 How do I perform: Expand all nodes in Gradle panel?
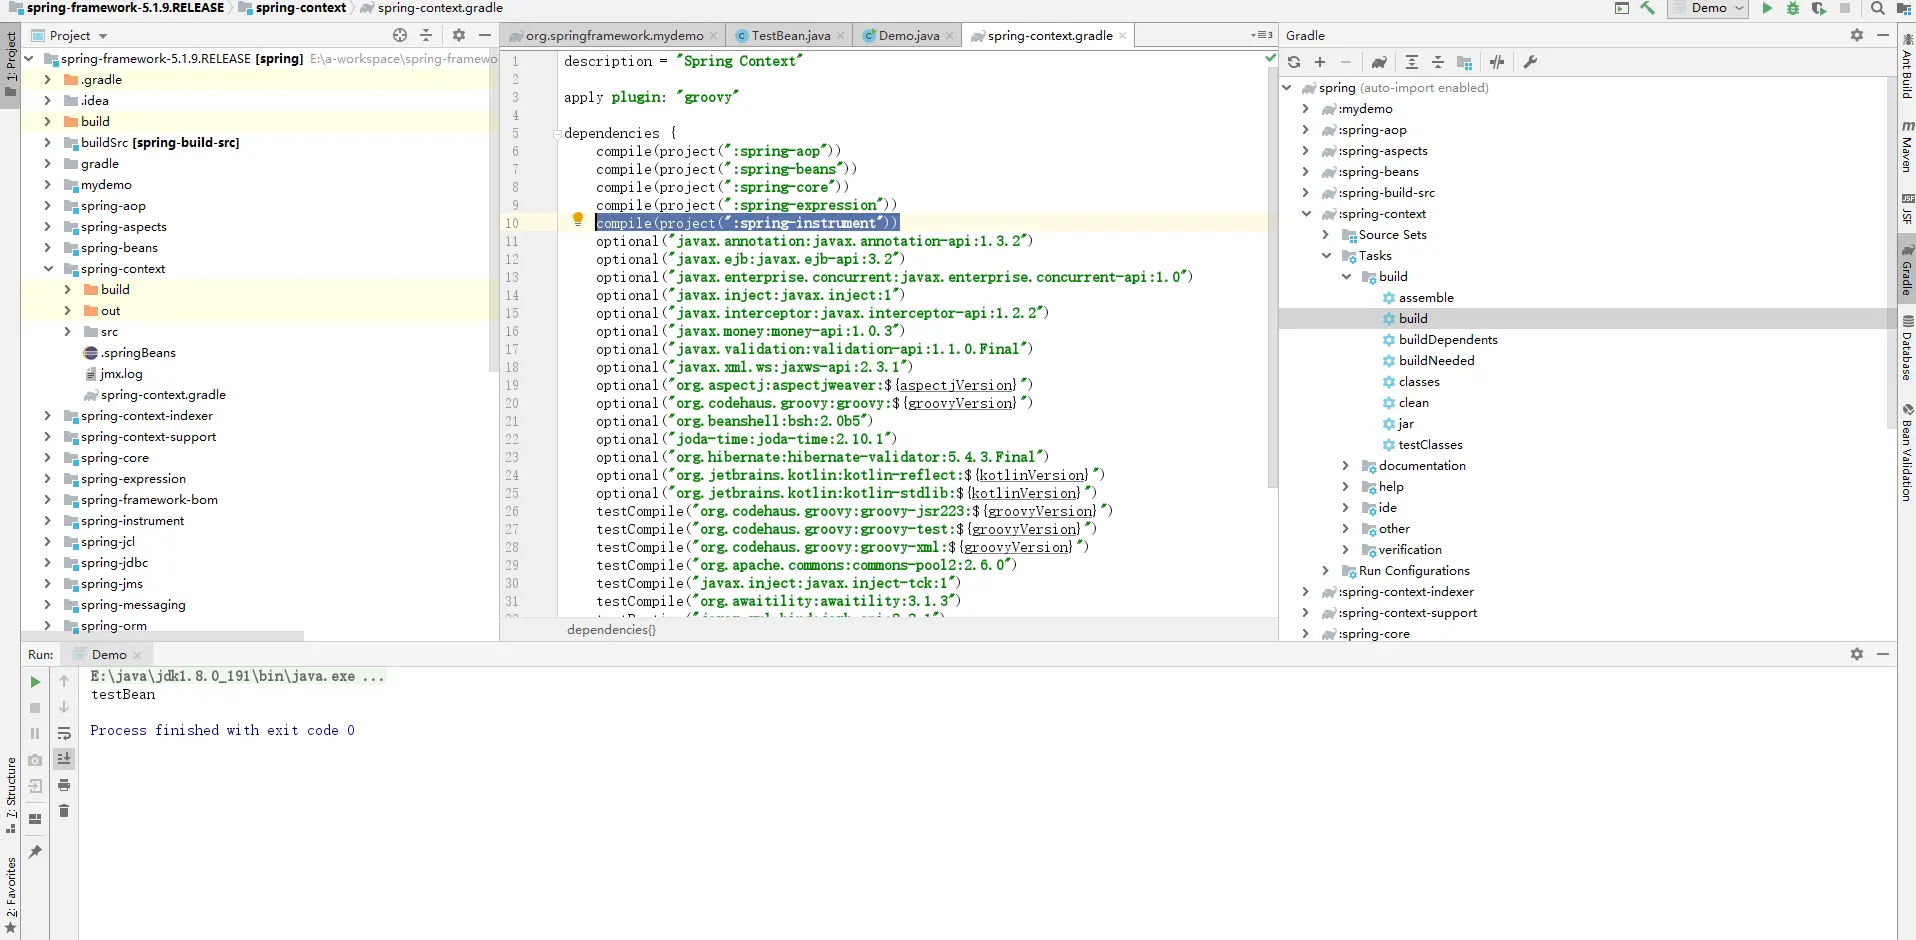(1412, 62)
